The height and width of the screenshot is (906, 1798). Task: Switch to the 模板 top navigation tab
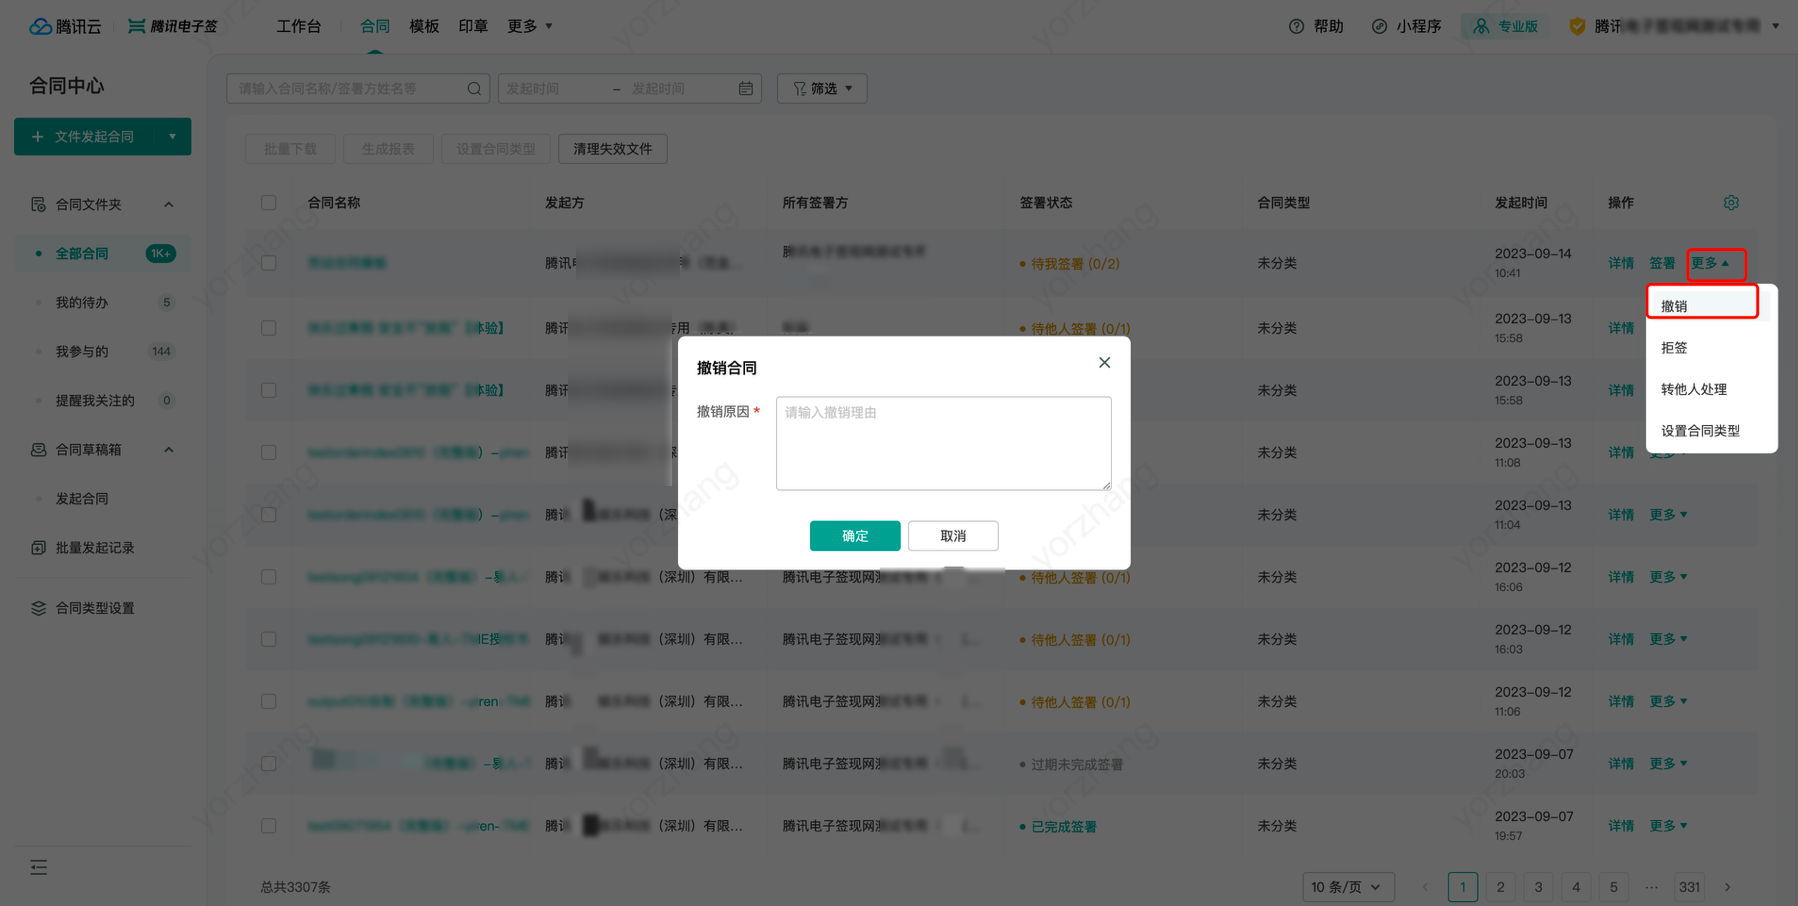pos(424,27)
